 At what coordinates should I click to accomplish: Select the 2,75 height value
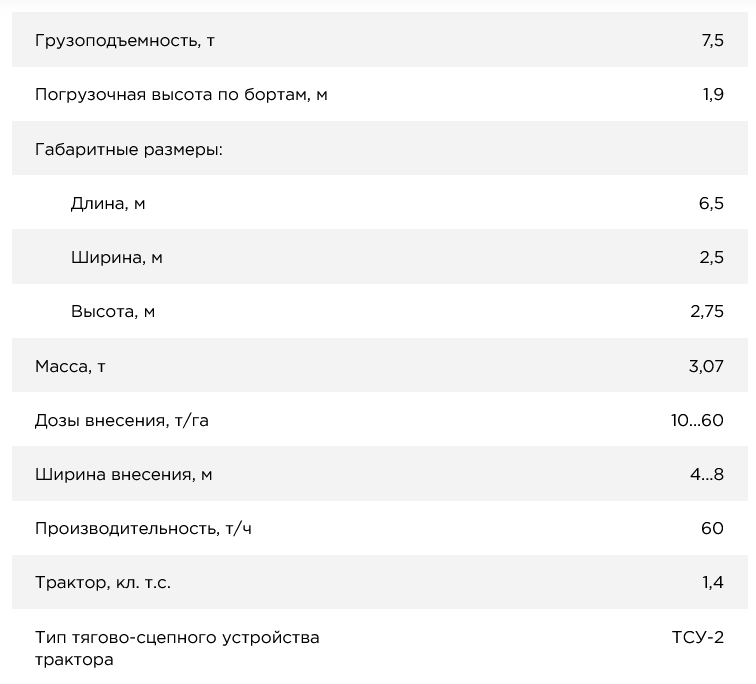pyautogui.click(x=706, y=312)
